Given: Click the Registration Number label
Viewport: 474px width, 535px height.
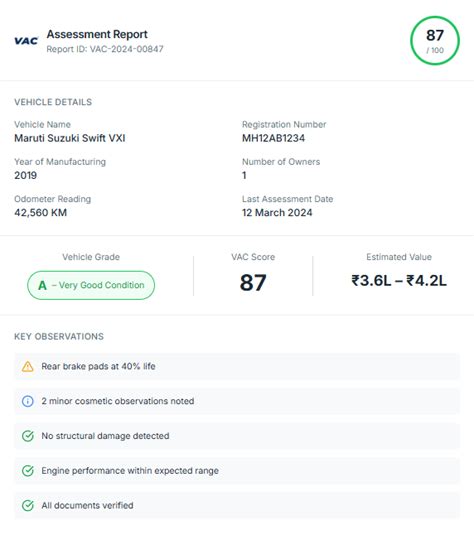Looking at the screenshot, I should (x=284, y=125).
